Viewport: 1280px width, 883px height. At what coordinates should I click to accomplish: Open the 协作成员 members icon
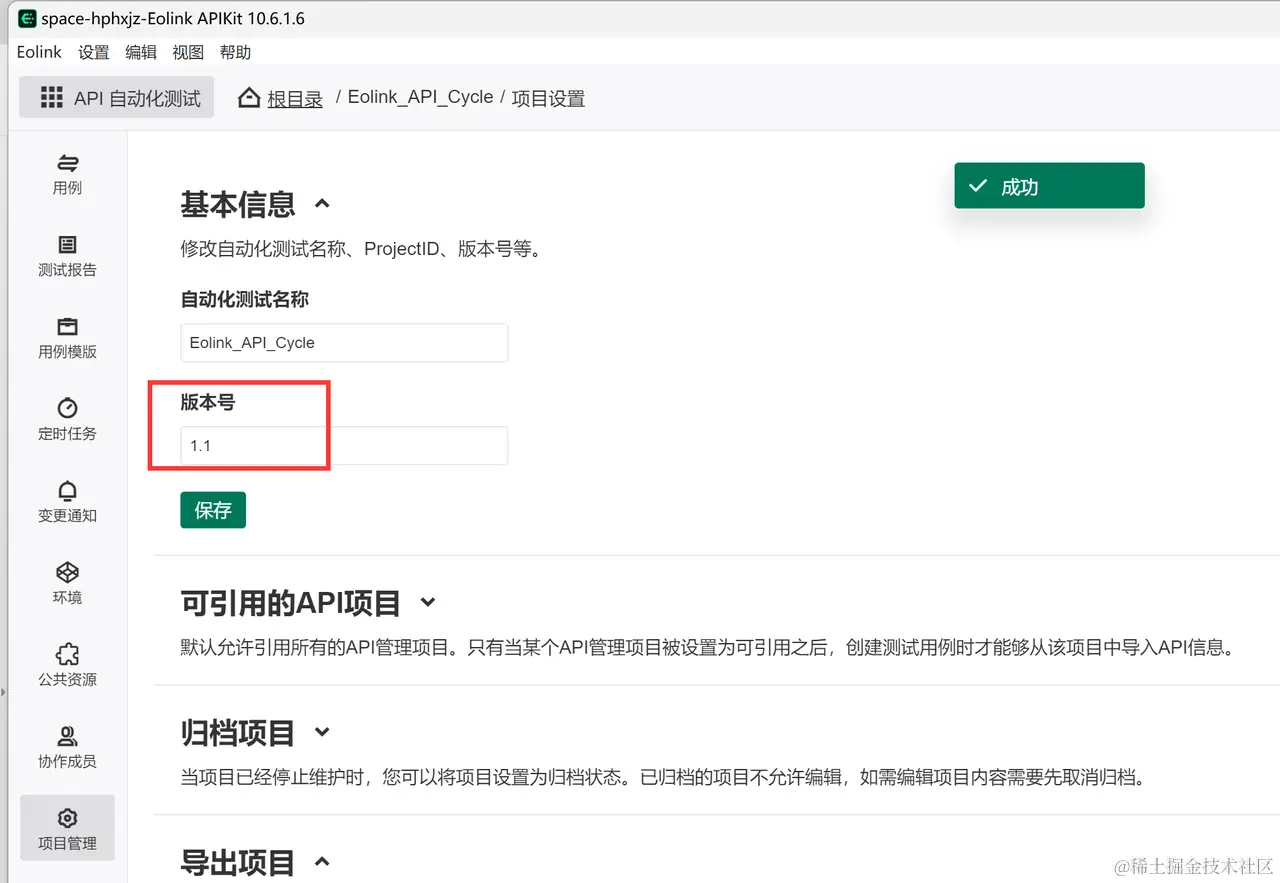pos(67,736)
